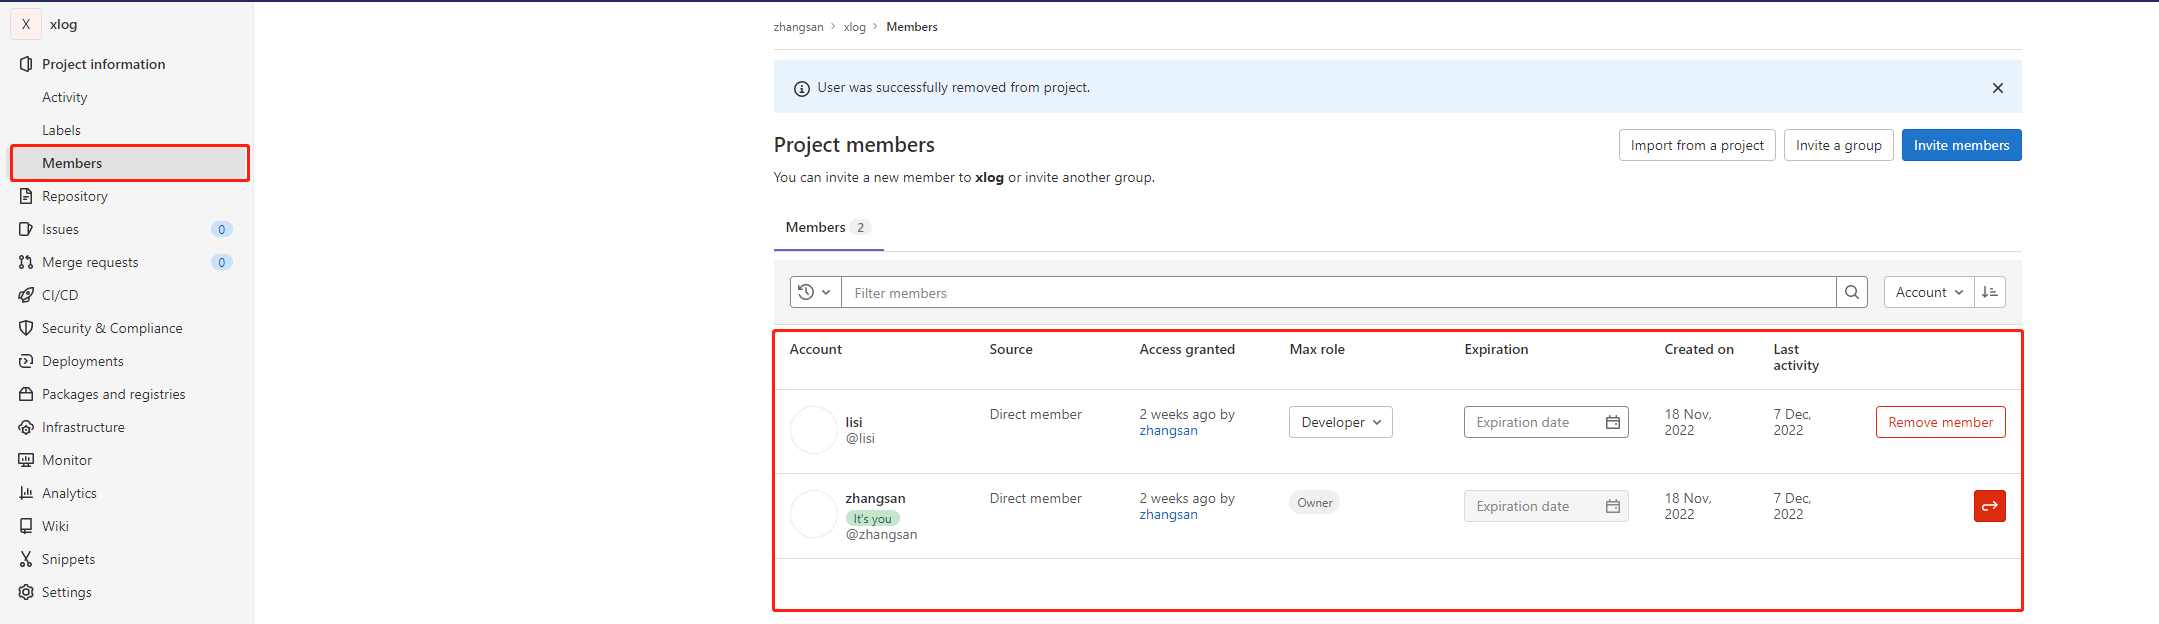2159x624 pixels.
Task: Dismiss the user removed alert banner
Action: click(1997, 88)
